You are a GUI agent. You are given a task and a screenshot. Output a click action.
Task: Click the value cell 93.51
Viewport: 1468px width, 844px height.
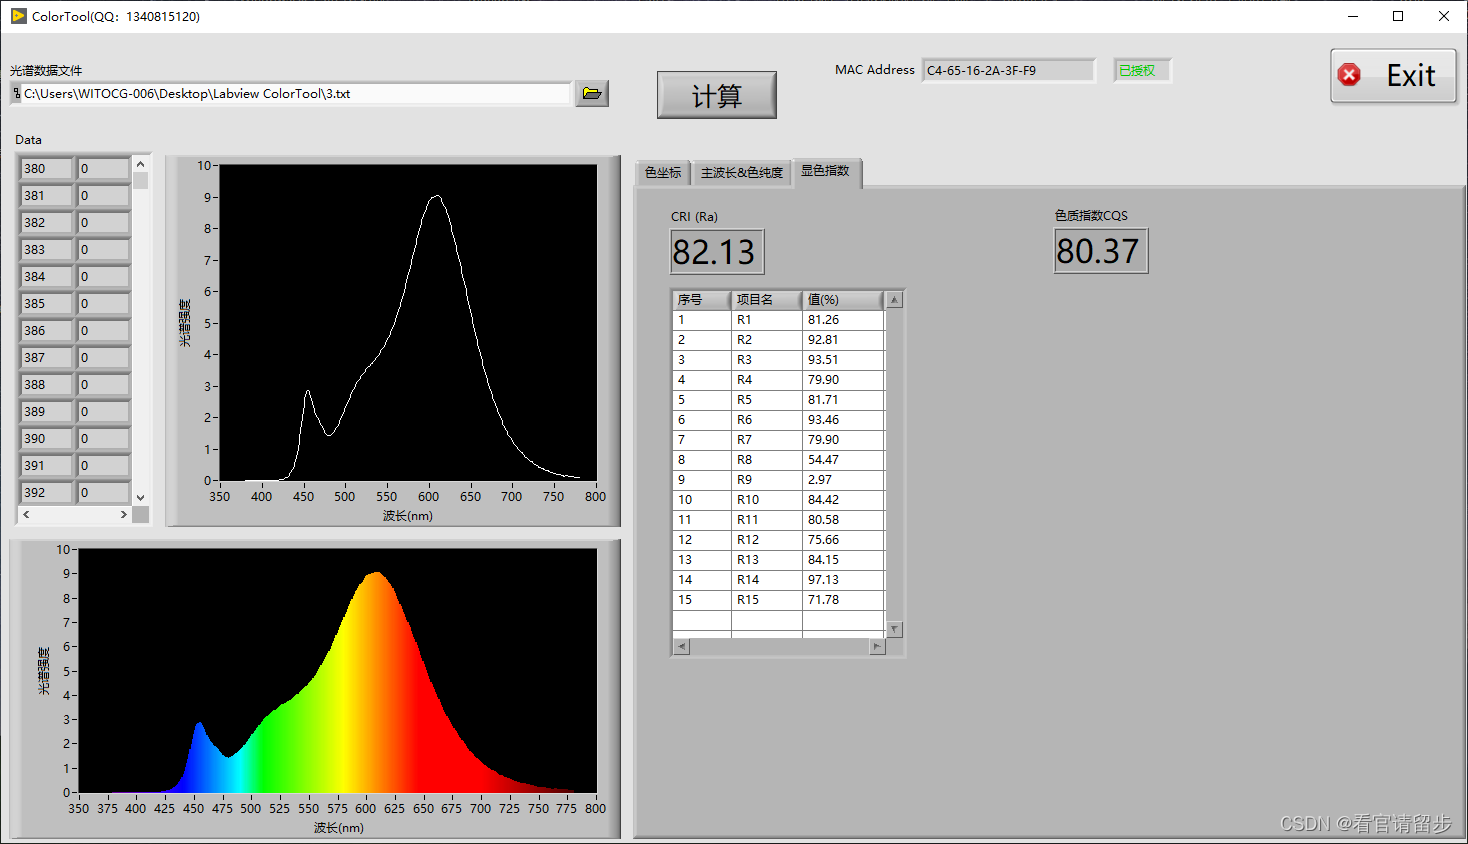click(843, 360)
